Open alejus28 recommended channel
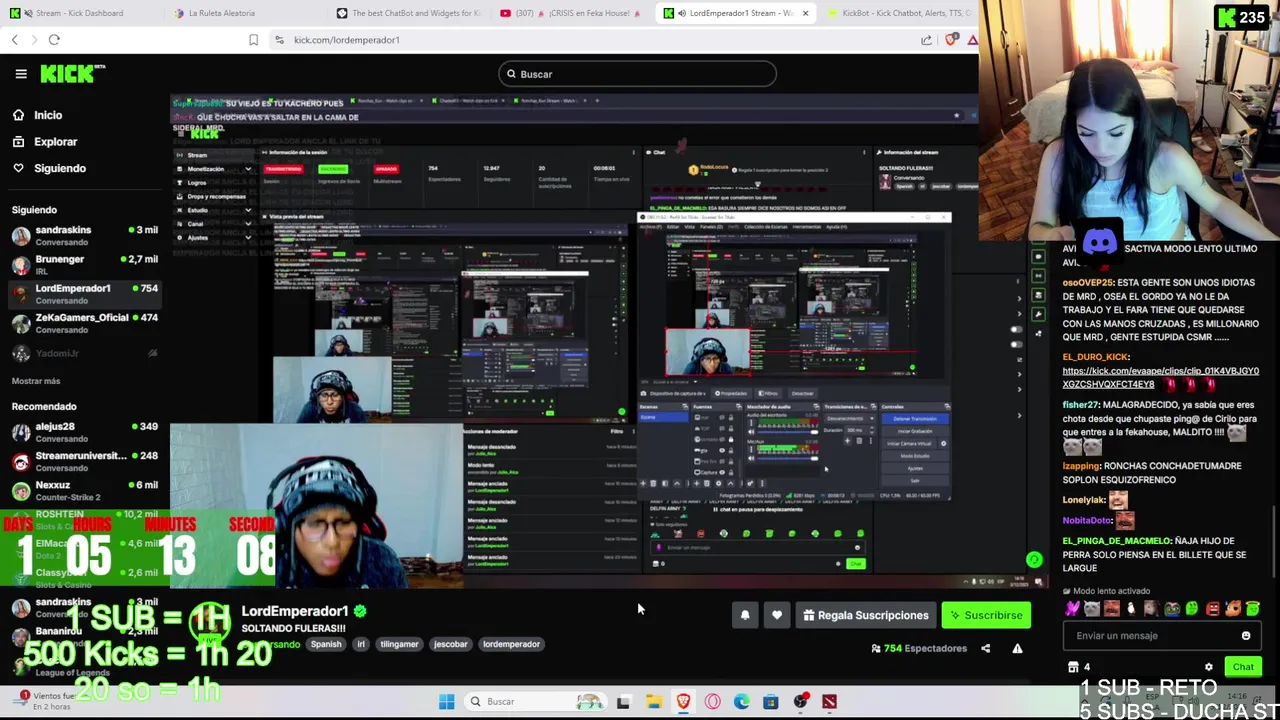The width and height of the screenshot is (1280, 720). pyautogui.click(x=84, y=432)
